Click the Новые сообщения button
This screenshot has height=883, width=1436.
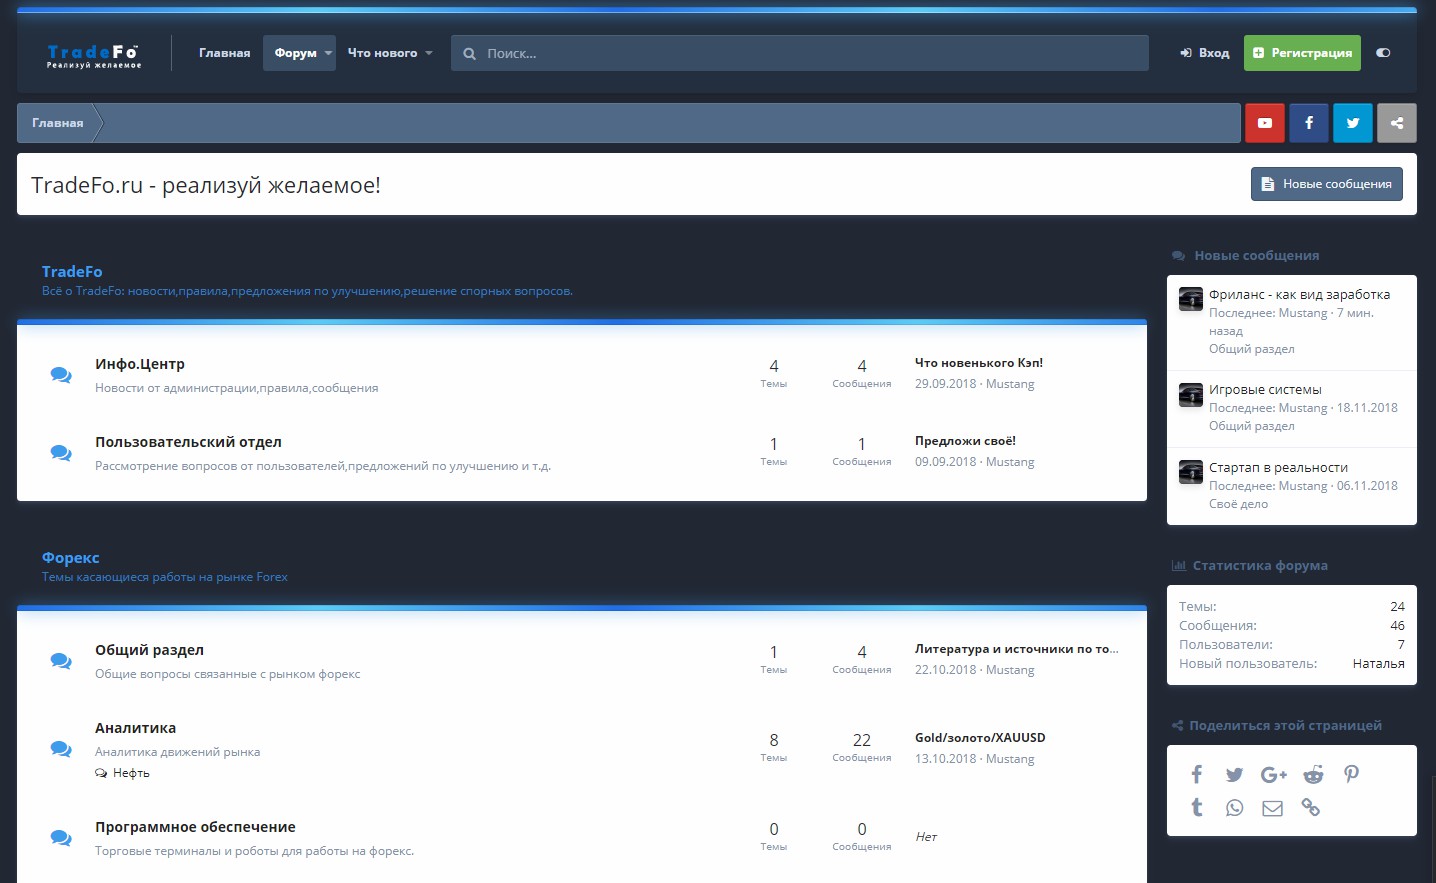click(1326, 184)
